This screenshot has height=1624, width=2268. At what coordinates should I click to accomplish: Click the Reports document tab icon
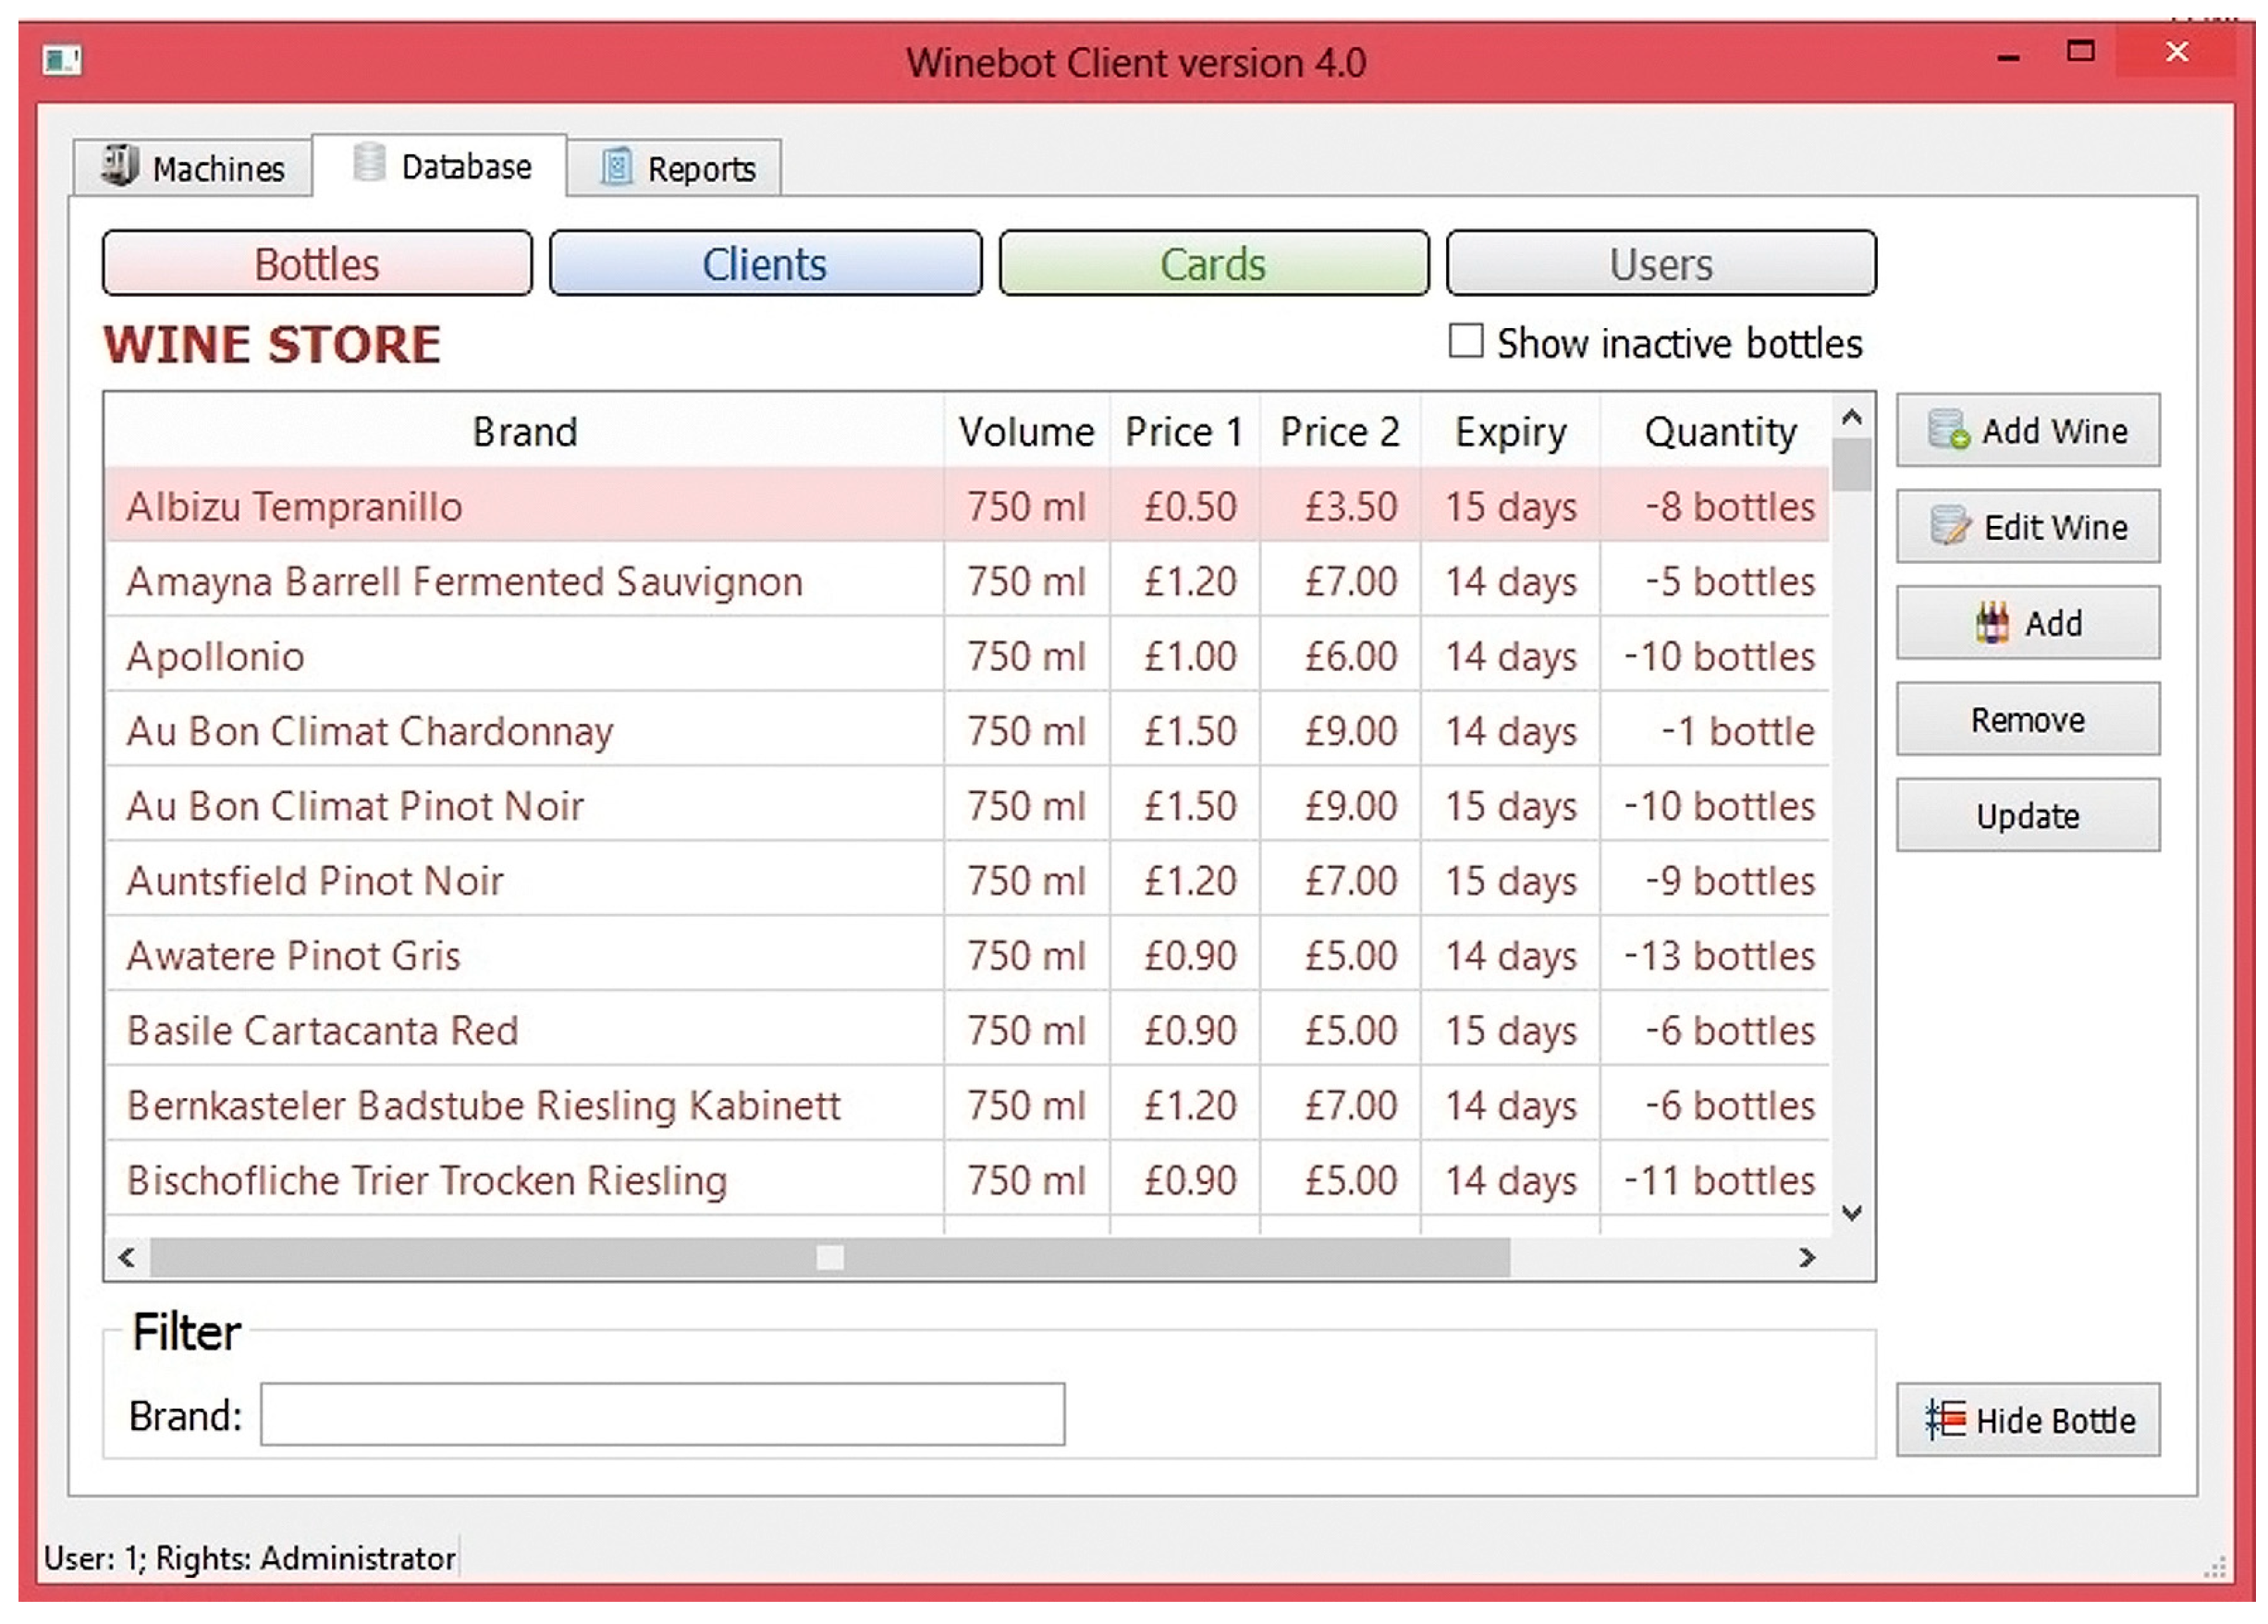coord(616,167)
